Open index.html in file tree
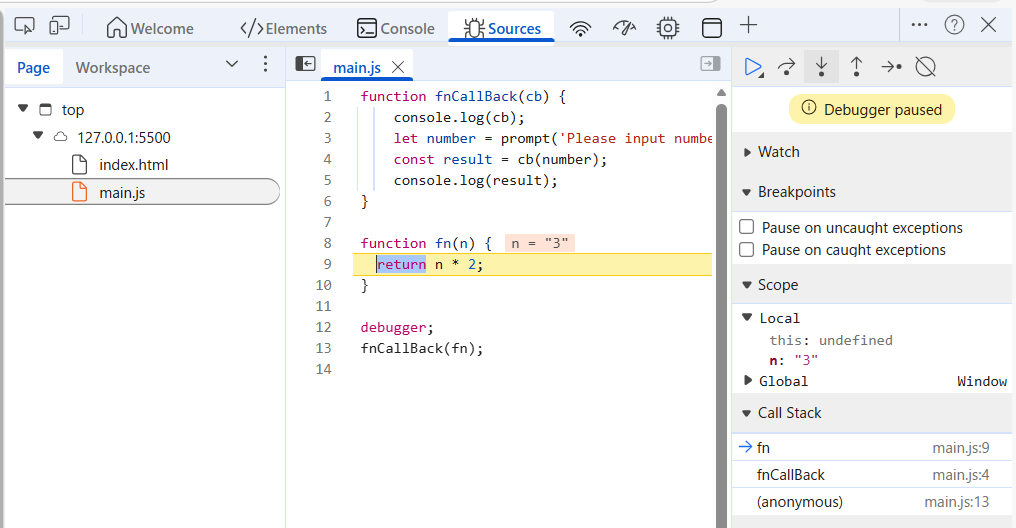This screenshot has width=1016, height=528. (133, 164)
